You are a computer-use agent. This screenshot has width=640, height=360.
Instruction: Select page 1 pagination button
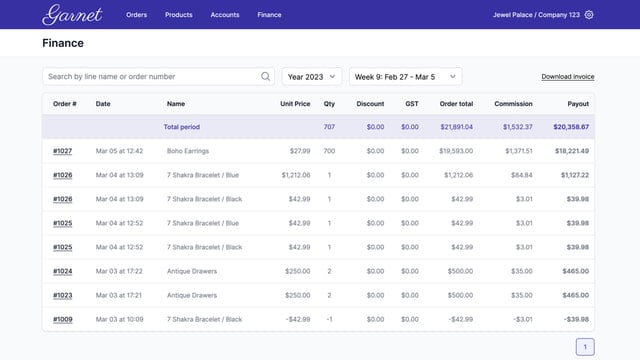coord(585,347)
